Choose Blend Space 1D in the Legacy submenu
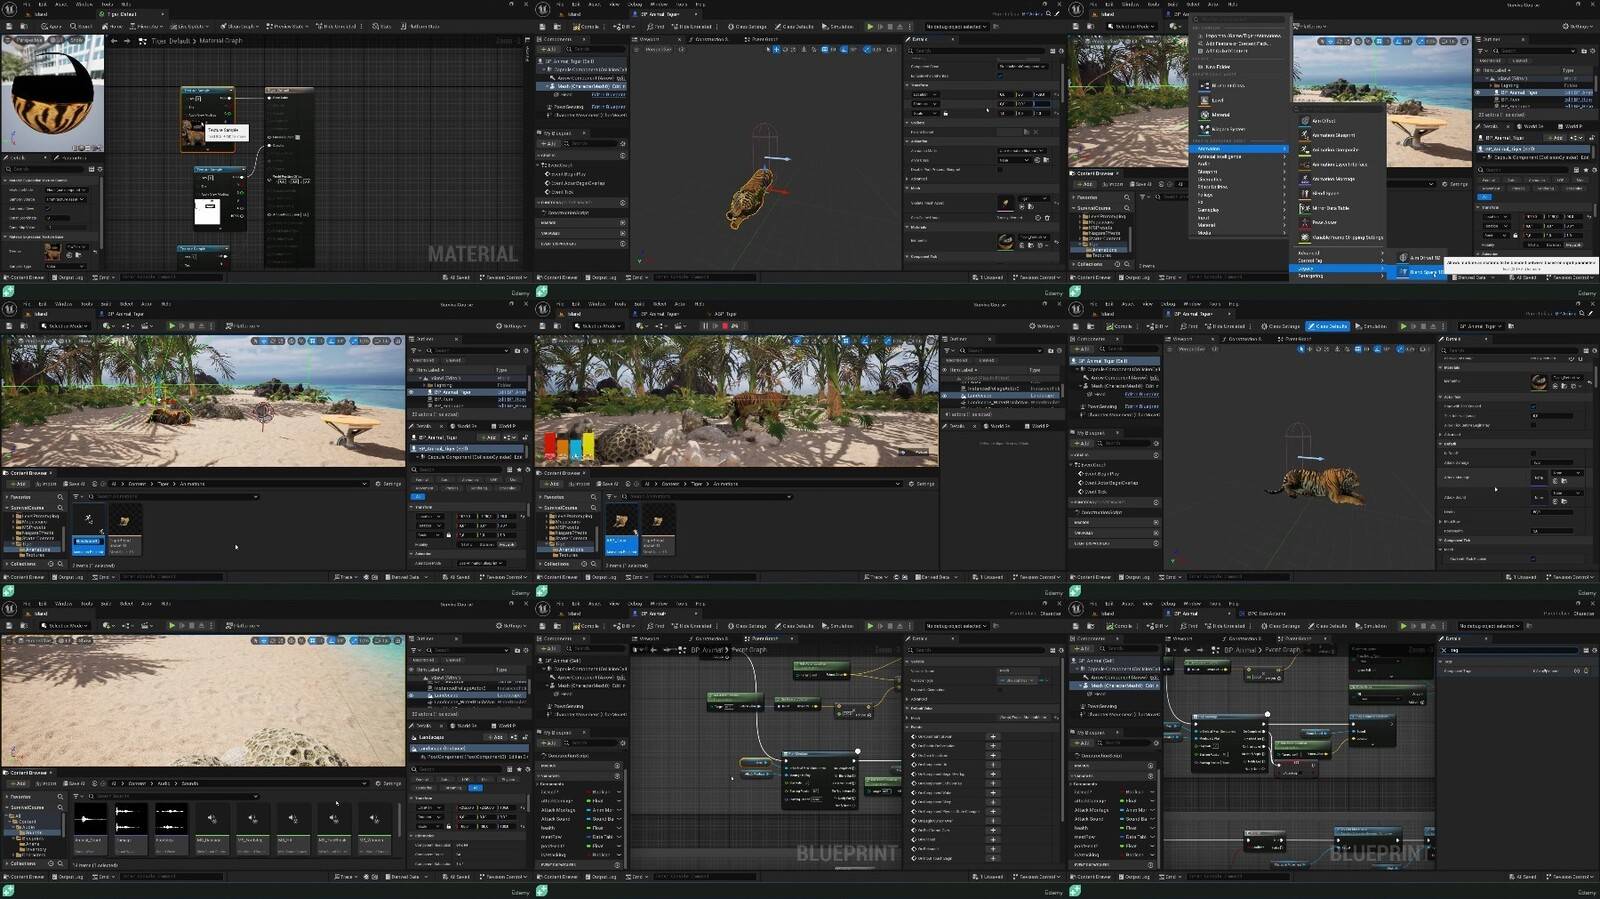Viewport: 1600px width, 899px height. [1421, 272]
